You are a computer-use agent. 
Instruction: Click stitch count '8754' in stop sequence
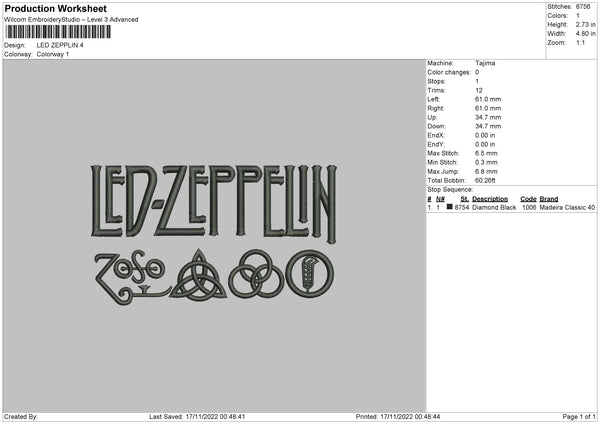[x=462, y=207]
